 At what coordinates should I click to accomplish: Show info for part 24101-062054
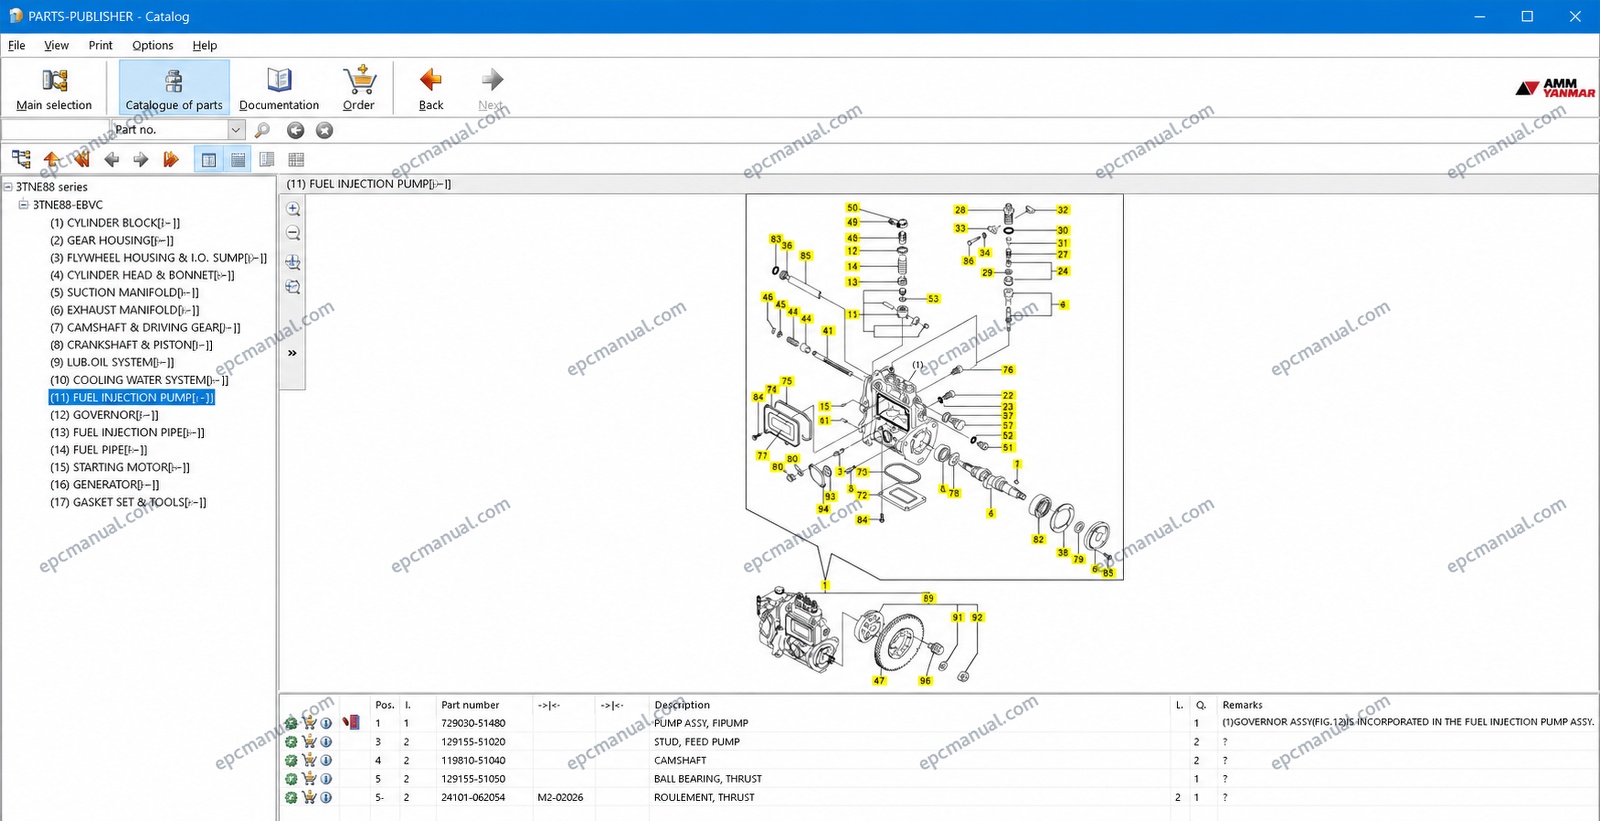tap(326, 797)
